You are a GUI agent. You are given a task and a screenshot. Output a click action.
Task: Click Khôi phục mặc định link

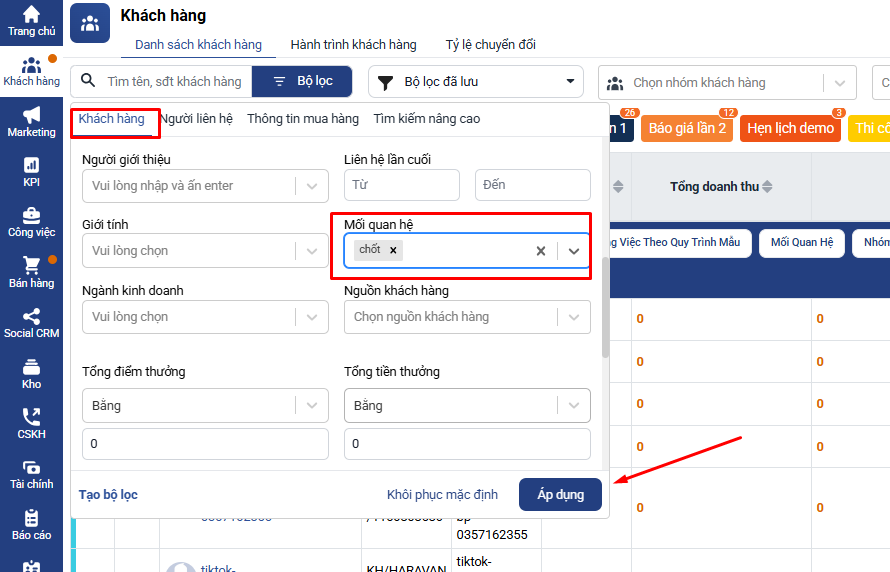(442, 495)
